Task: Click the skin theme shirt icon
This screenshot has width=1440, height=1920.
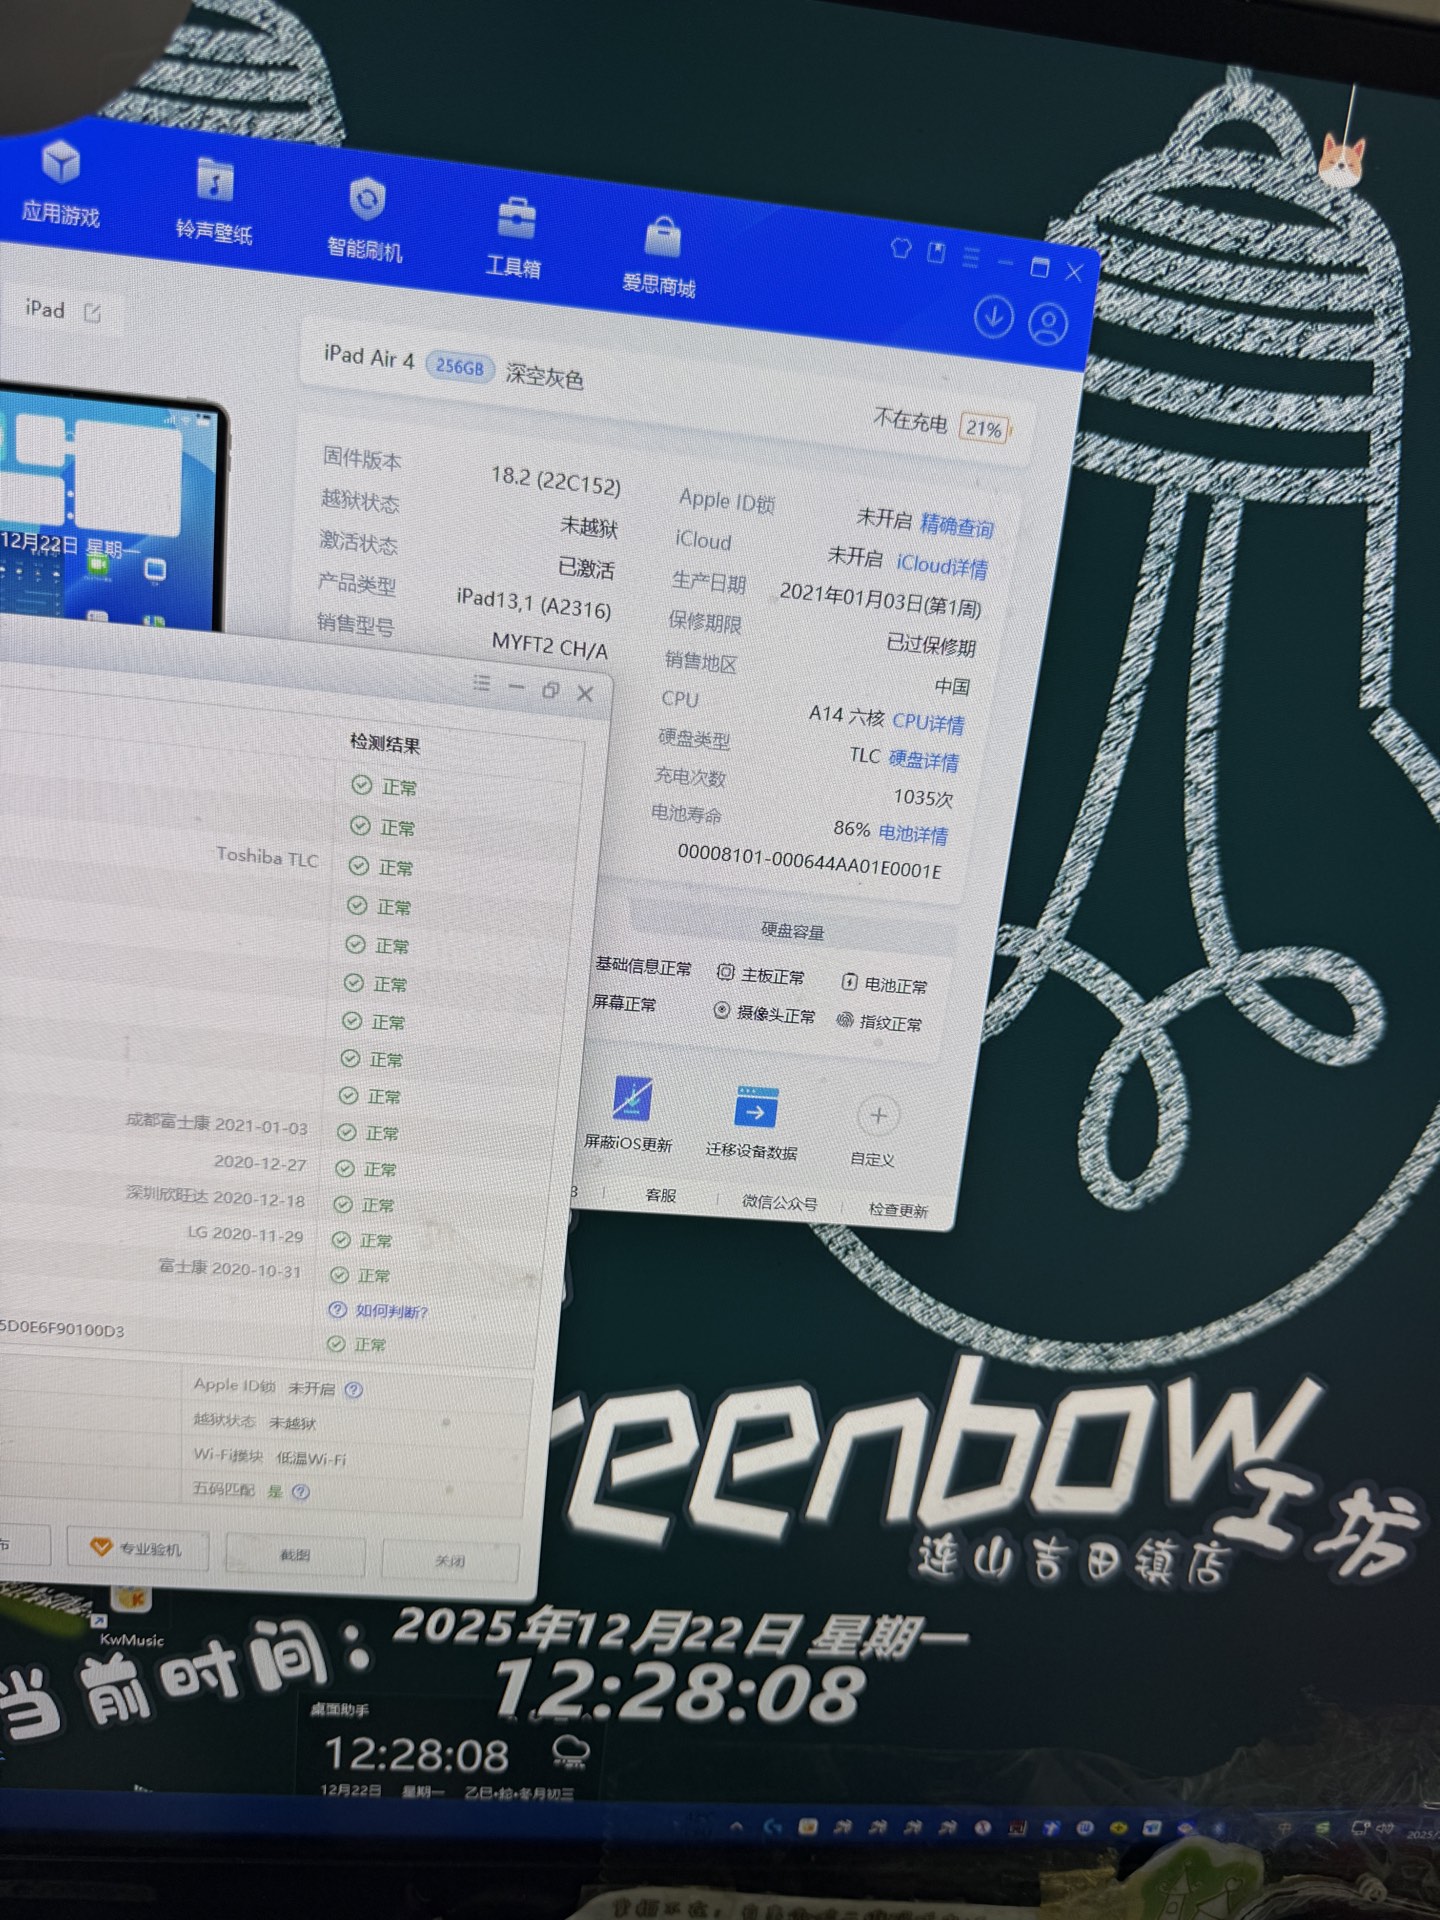Action: coord(900,249)
